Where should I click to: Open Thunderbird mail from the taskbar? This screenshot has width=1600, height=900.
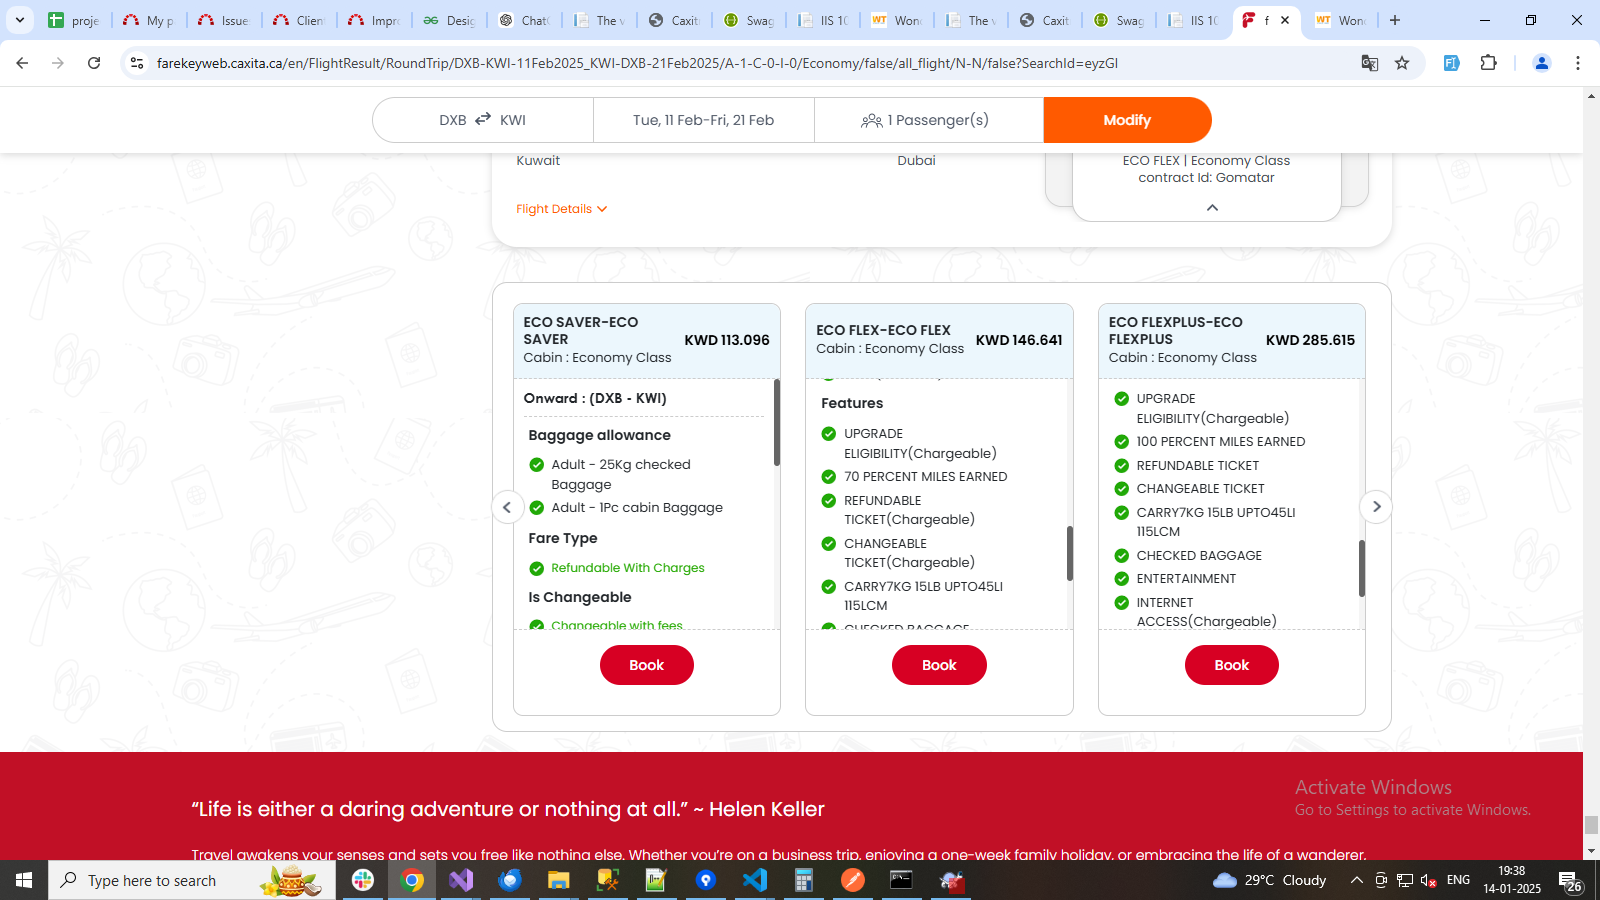[510, 880]
